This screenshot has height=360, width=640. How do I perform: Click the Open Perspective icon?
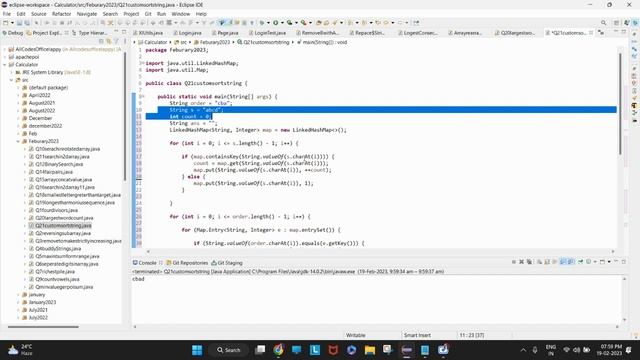pyautogui.click(x=617, y=23)
